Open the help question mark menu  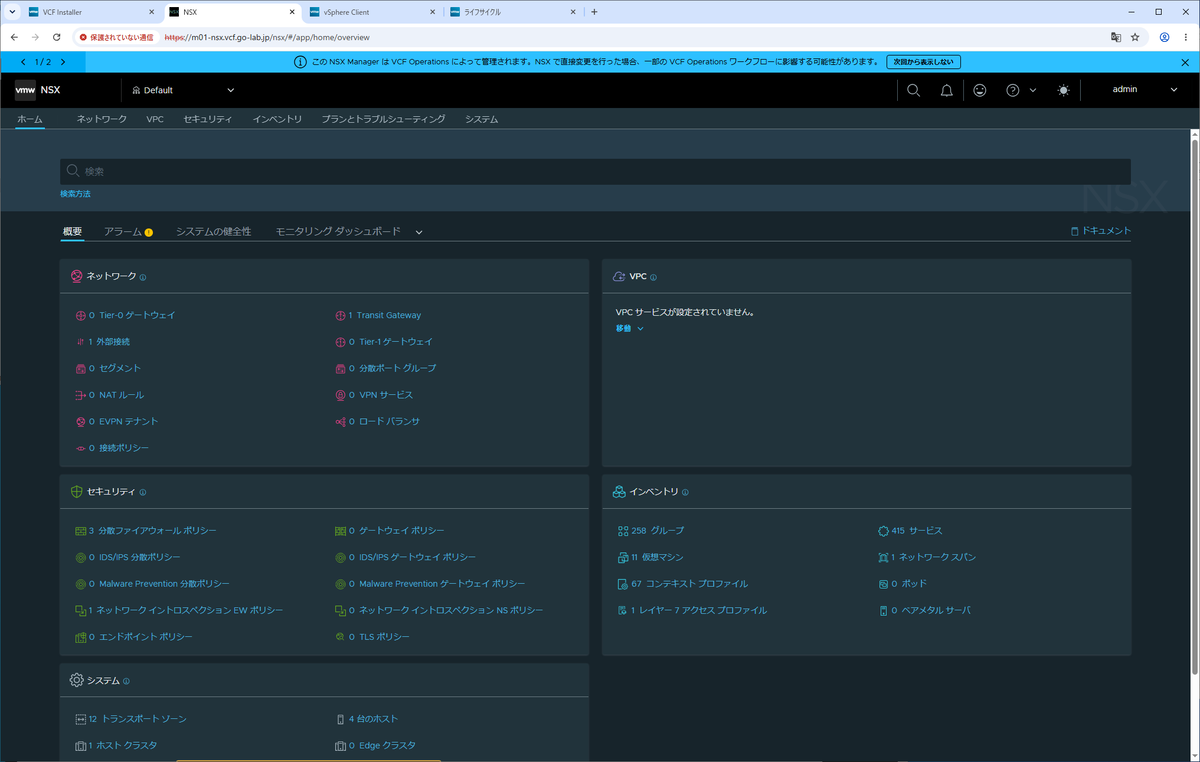pyautogui.click(x=1020, y=90)
